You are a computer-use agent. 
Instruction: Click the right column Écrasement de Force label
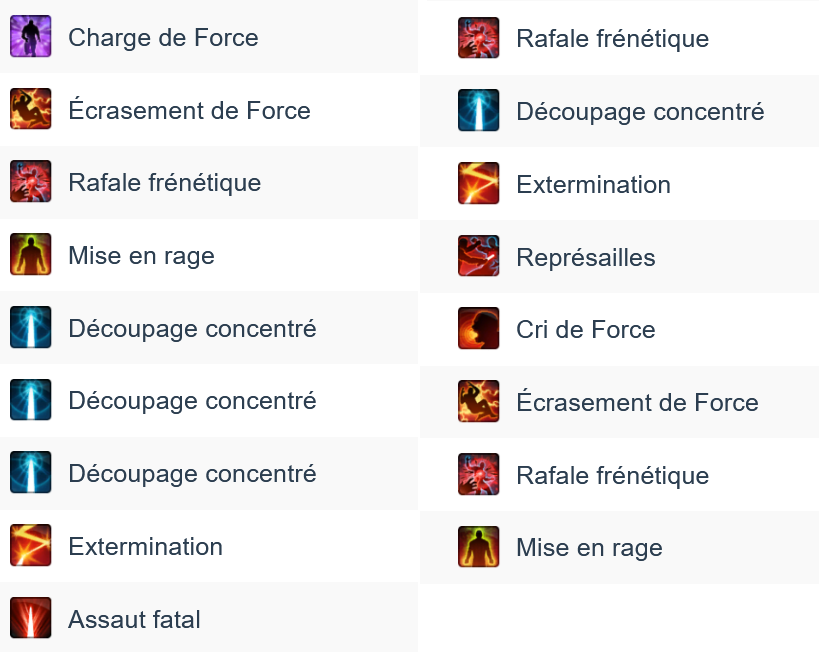637,401
